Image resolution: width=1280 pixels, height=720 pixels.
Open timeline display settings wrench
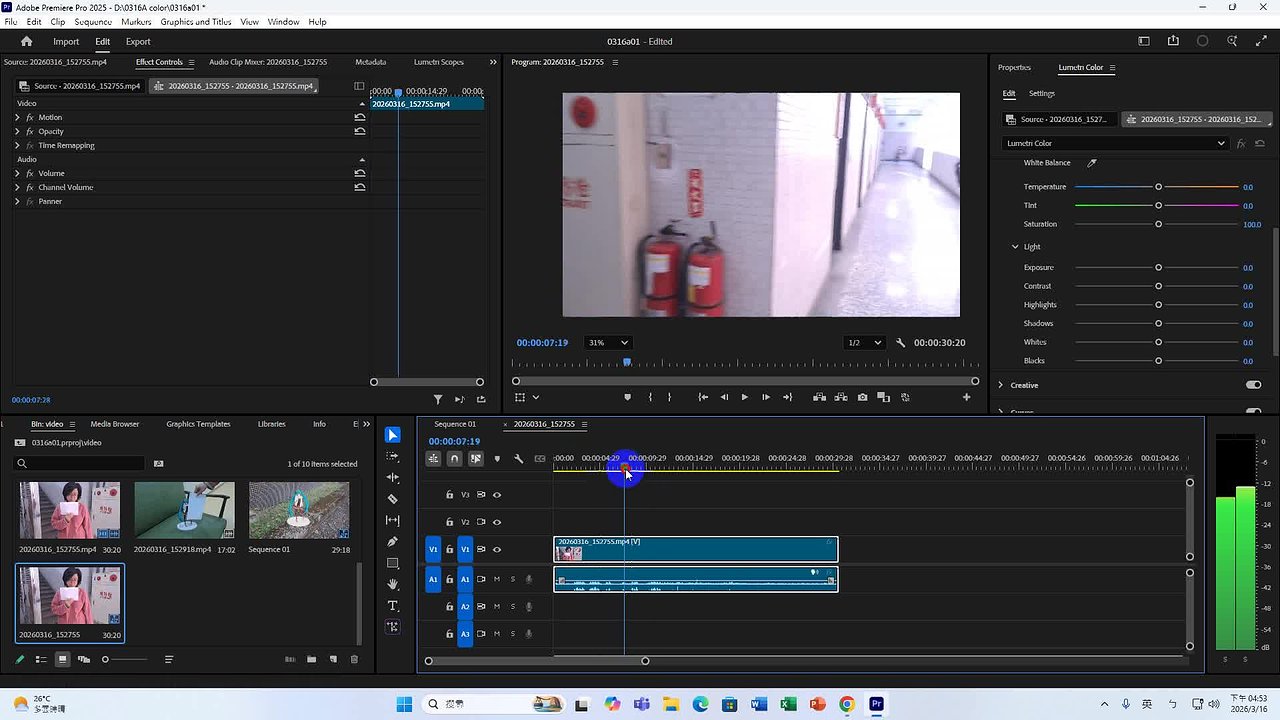pyautogui.click(x=518, y=459)
